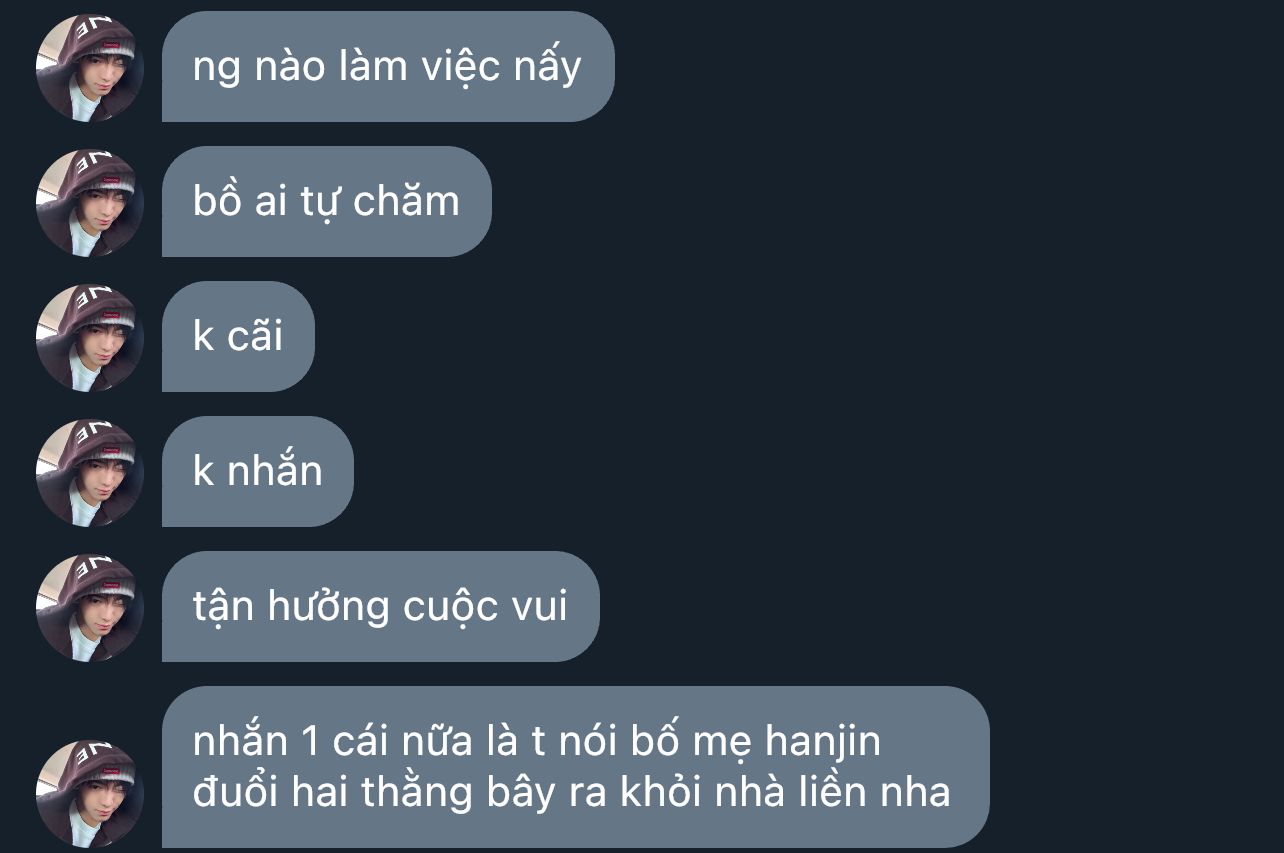Click the word "nấy" in the first message
Image resolution: width=1284 pixels, height=853 pixels.
547,68
